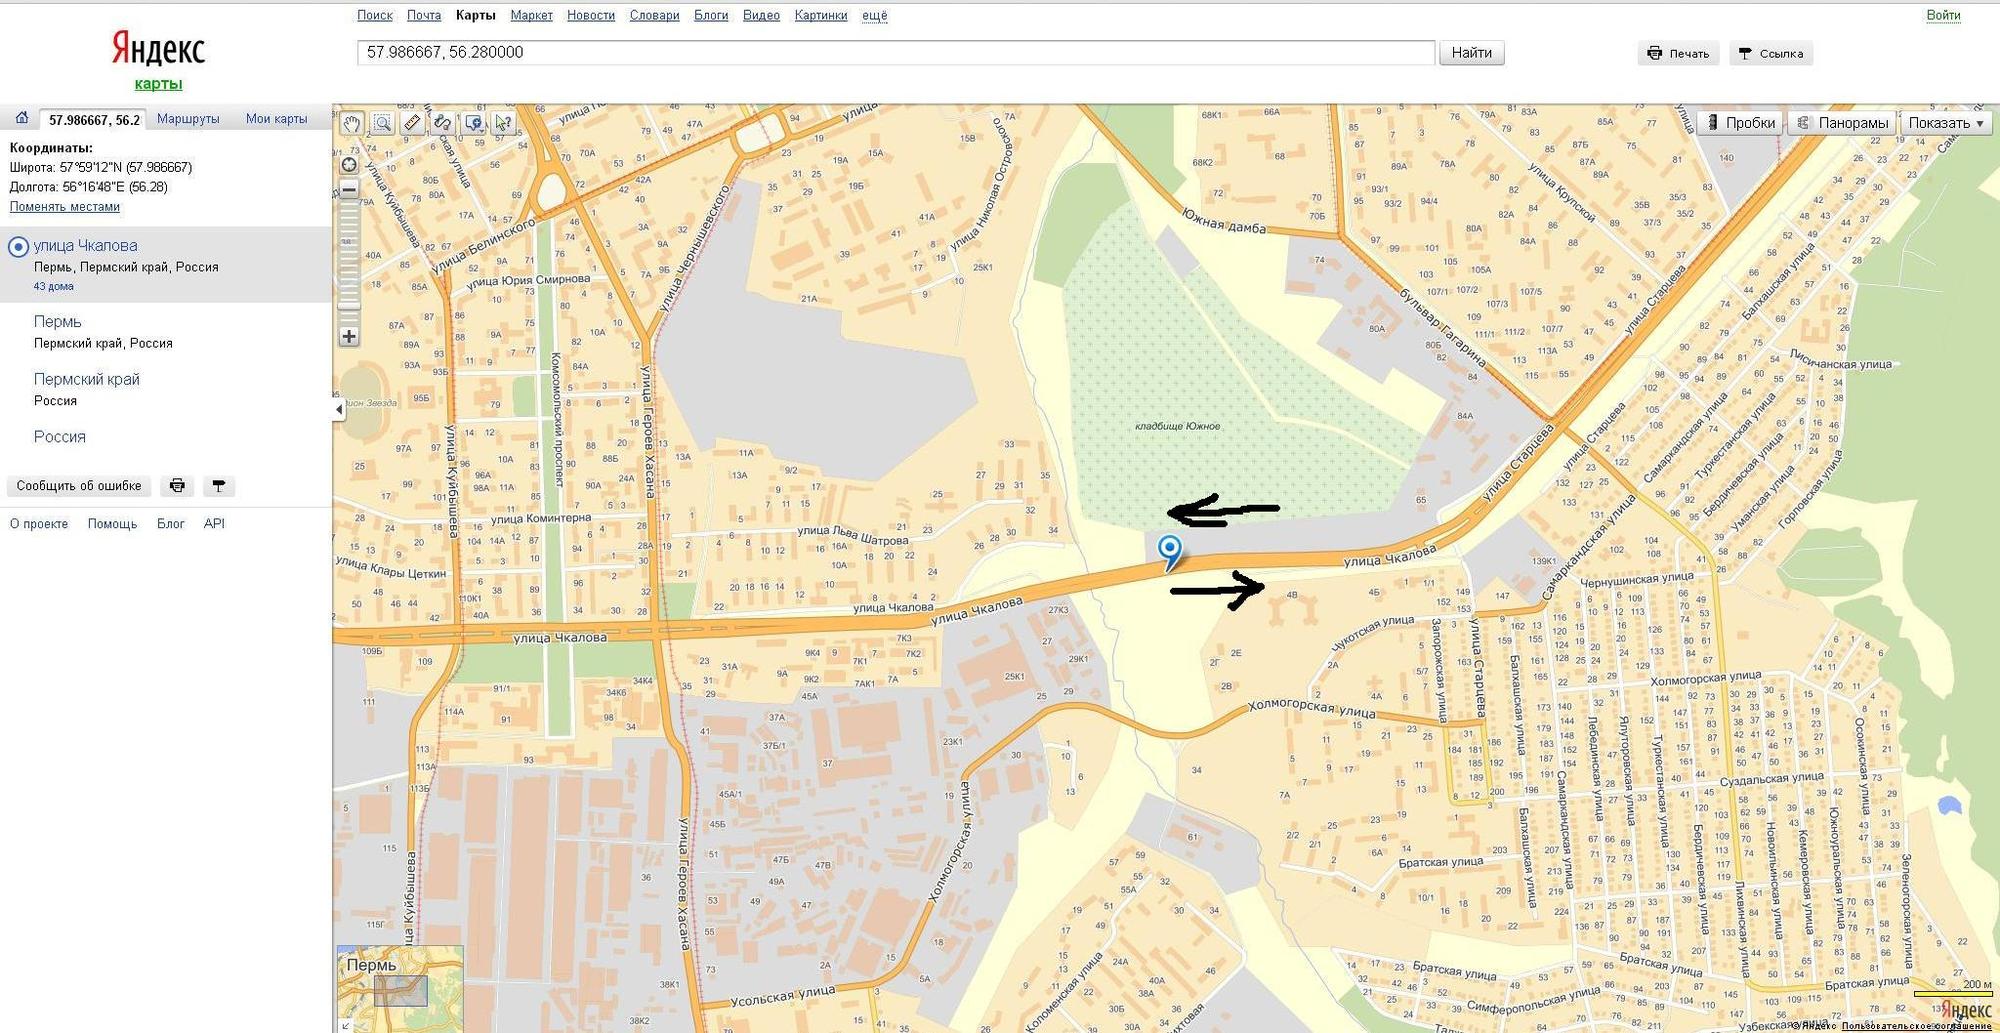Click the coordinates search input field
Screen dimensions: 2000x1033
click(x=895, y=53)
